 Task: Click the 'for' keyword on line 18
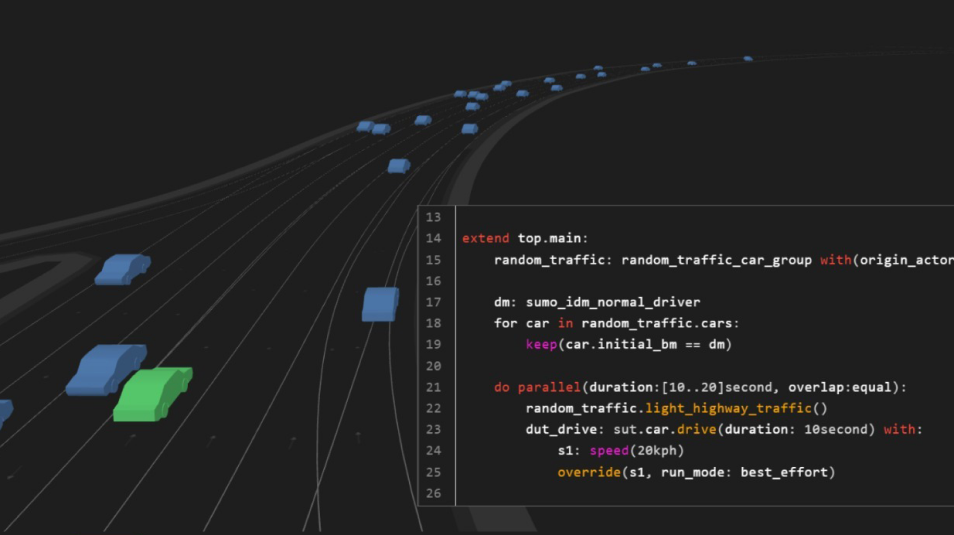(x=505, y=323)
